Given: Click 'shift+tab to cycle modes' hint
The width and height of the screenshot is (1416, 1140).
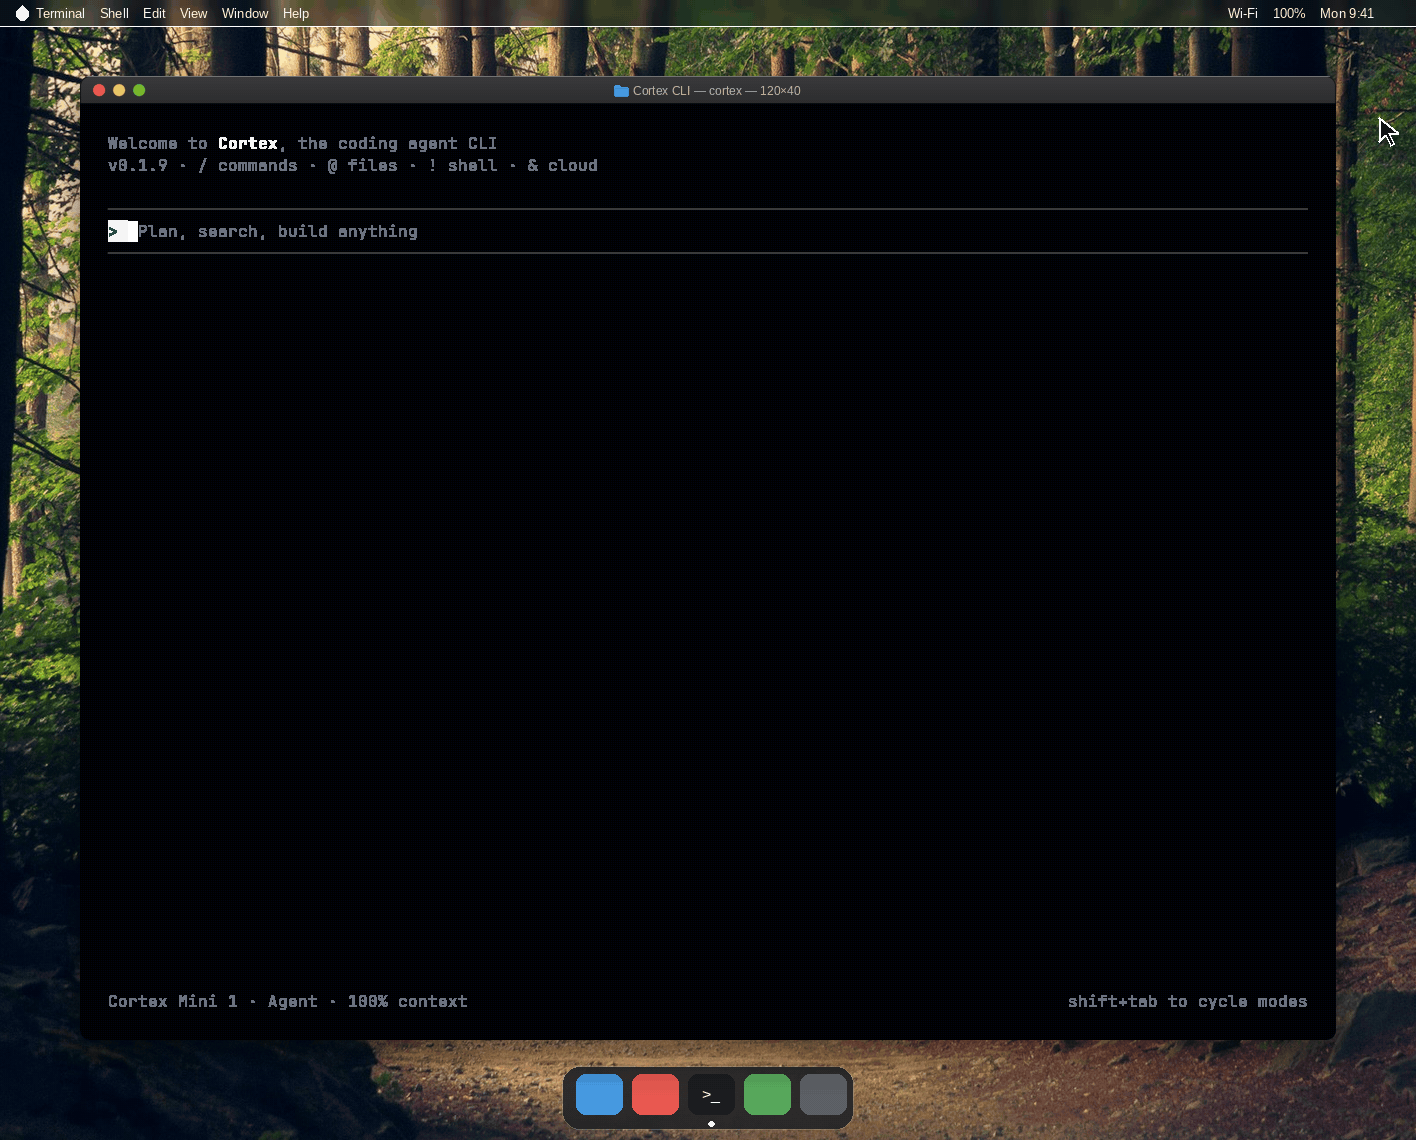Looking at the screenshot, I should pyautogui.click(x=1187, y=1001).
